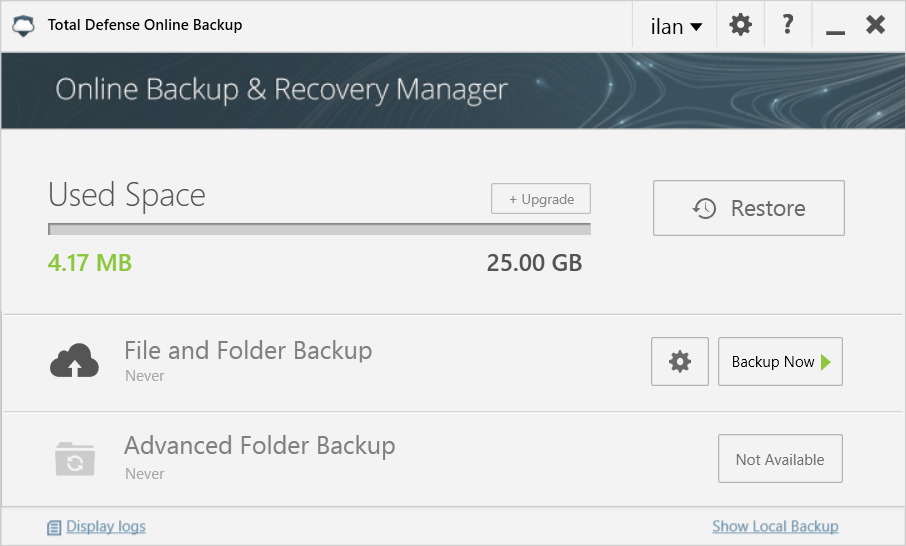Click the Total Defense shield logo icon
Screen dimensions: 906x546
24,25
